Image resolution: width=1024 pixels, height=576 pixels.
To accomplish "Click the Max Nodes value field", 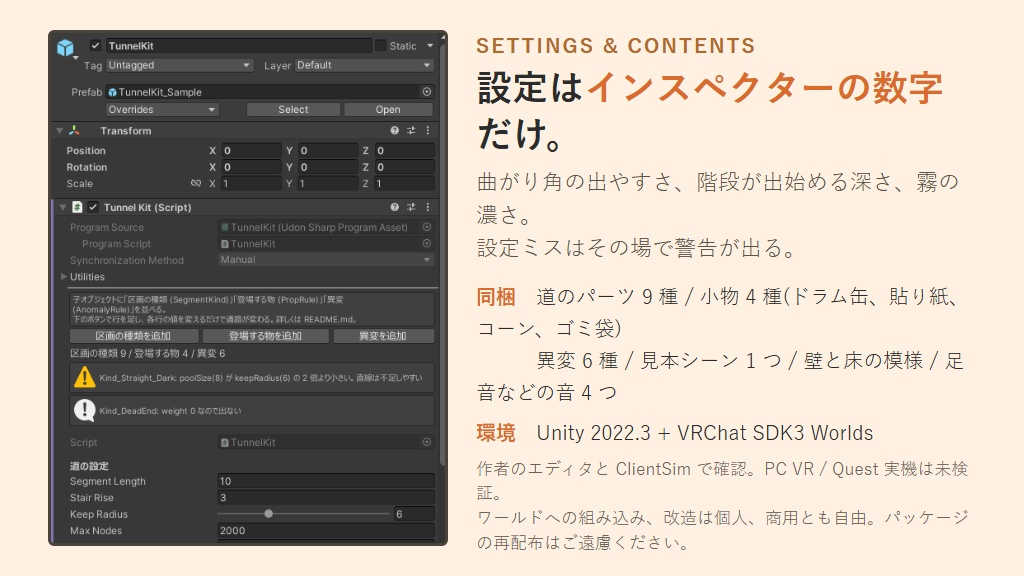I will (x=326, y=530).
